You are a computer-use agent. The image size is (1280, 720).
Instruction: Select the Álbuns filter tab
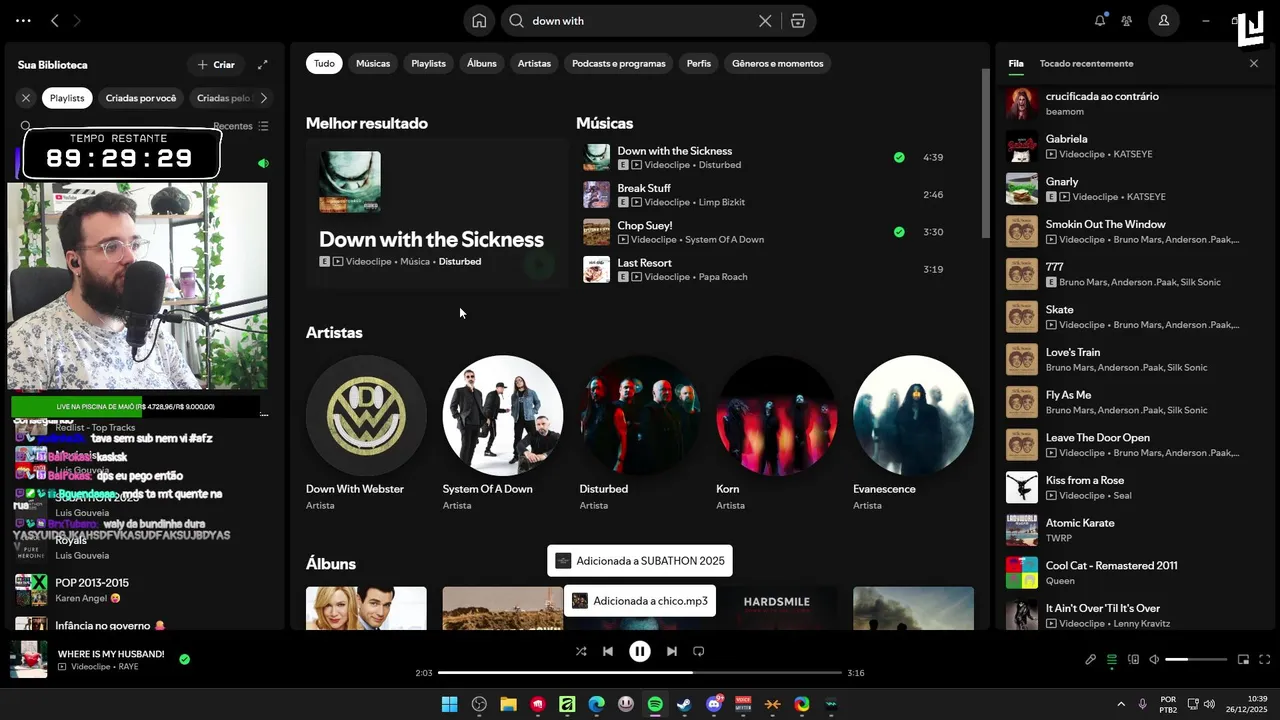482,63
